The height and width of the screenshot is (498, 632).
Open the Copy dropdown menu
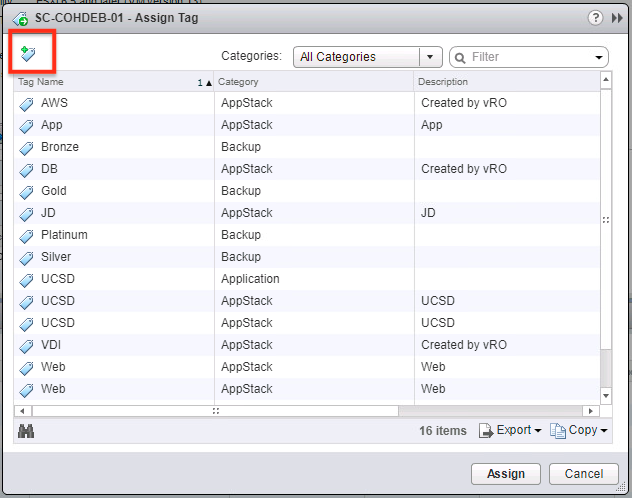(x=604, y=431)
